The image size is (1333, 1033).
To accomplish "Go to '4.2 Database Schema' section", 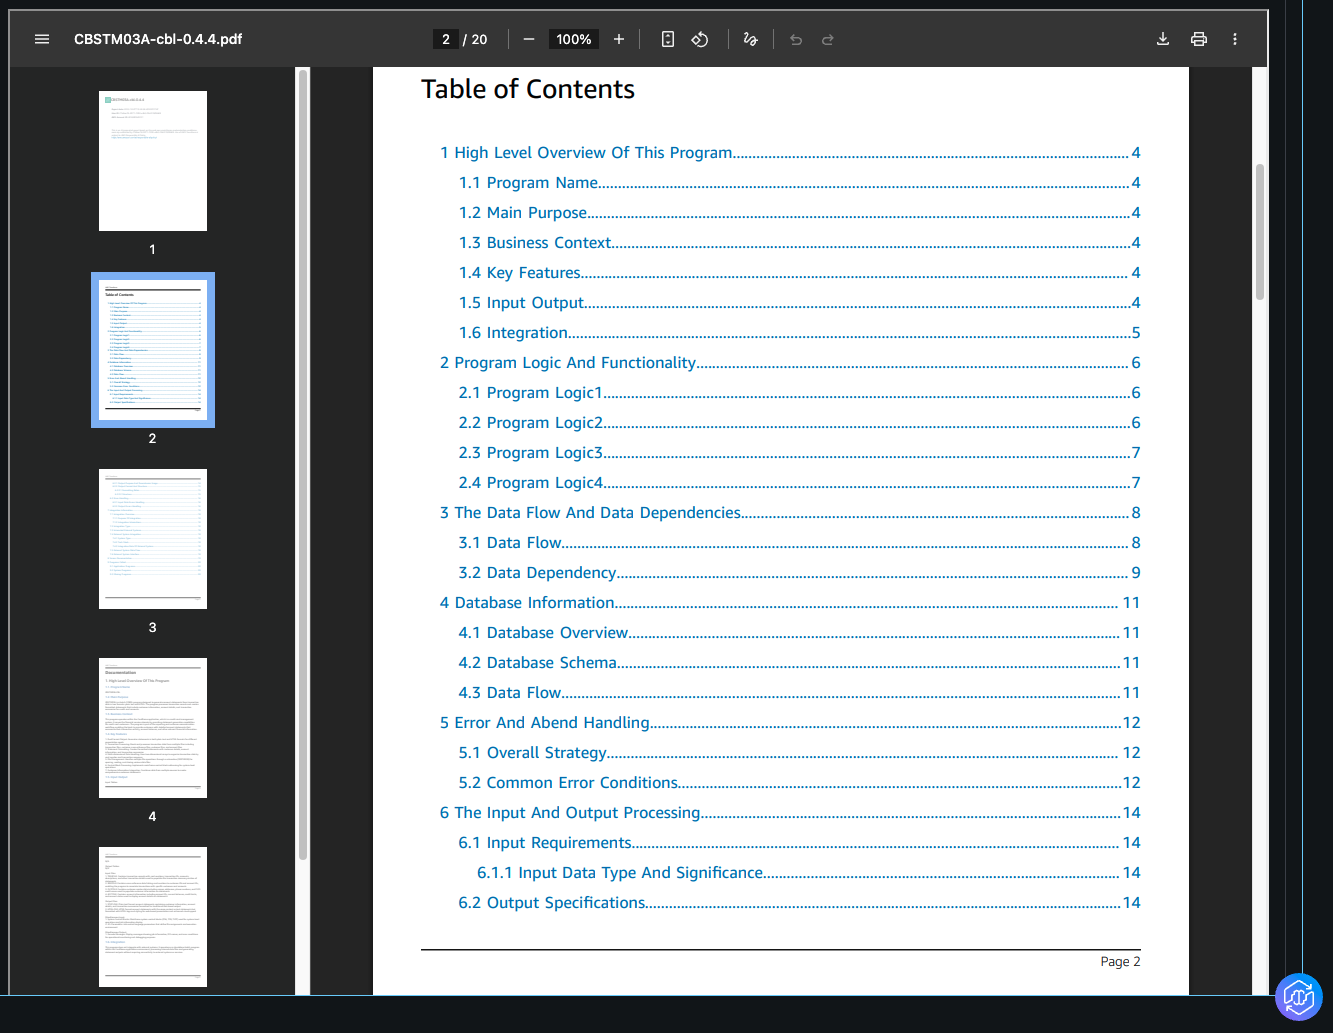I will point(537,663).
